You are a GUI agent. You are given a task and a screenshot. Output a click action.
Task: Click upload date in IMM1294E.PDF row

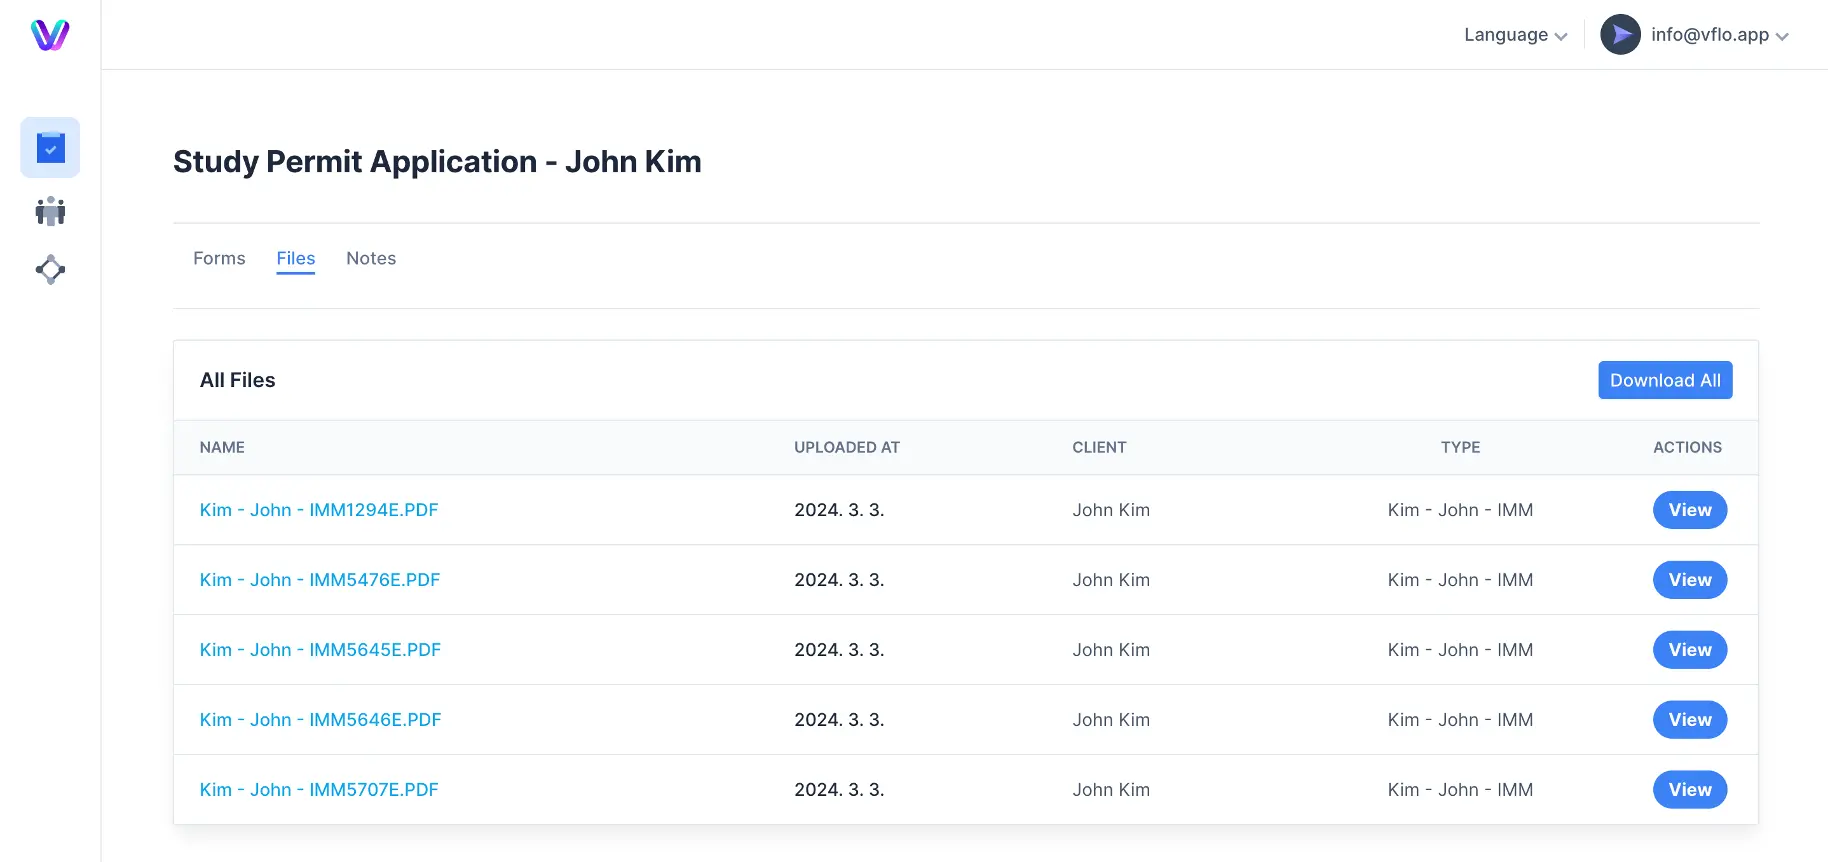click(x=839, y=510)
